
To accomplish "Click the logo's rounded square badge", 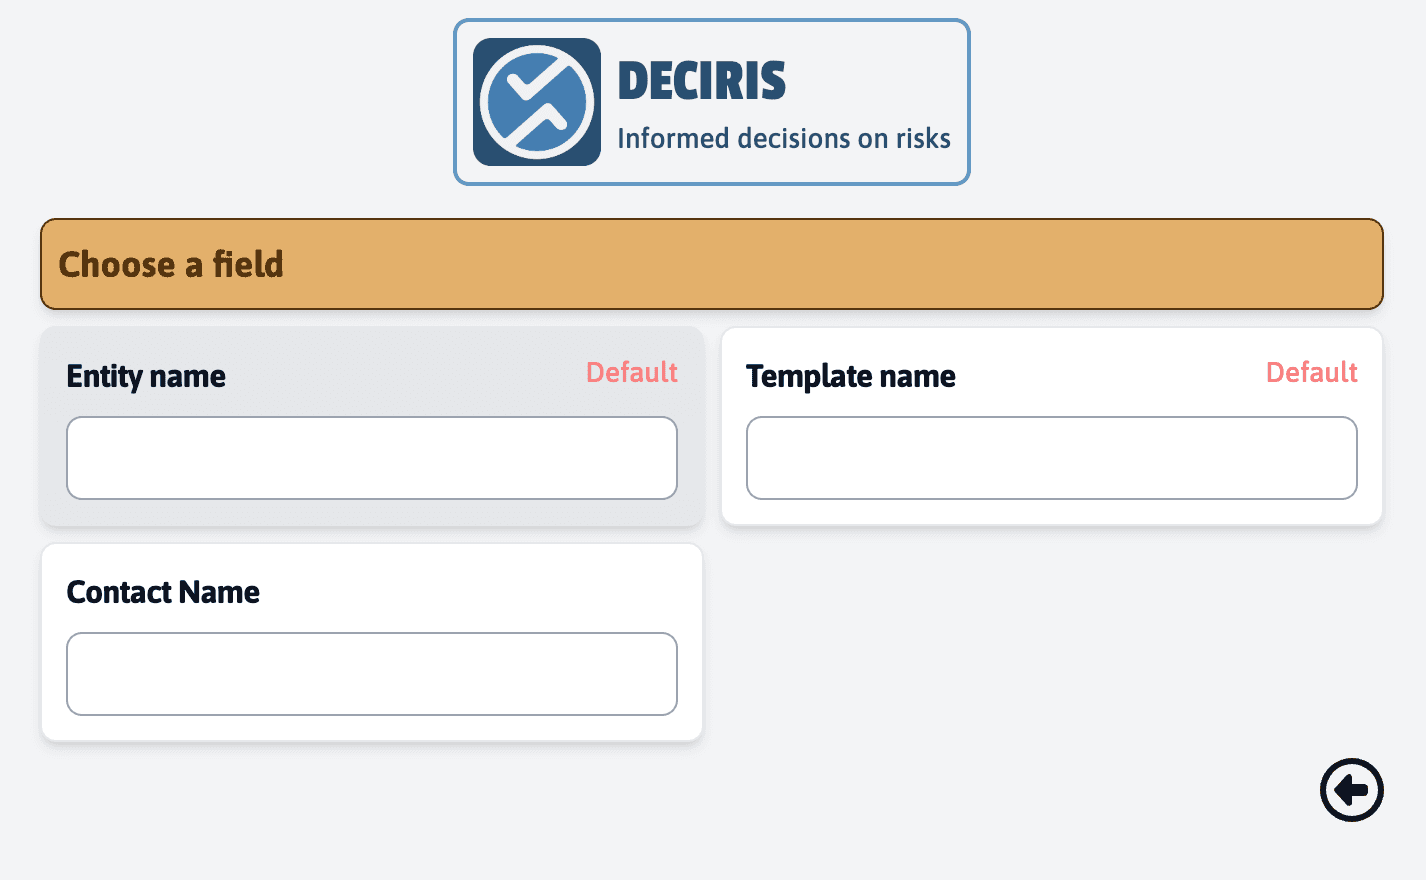I will 536,100.
